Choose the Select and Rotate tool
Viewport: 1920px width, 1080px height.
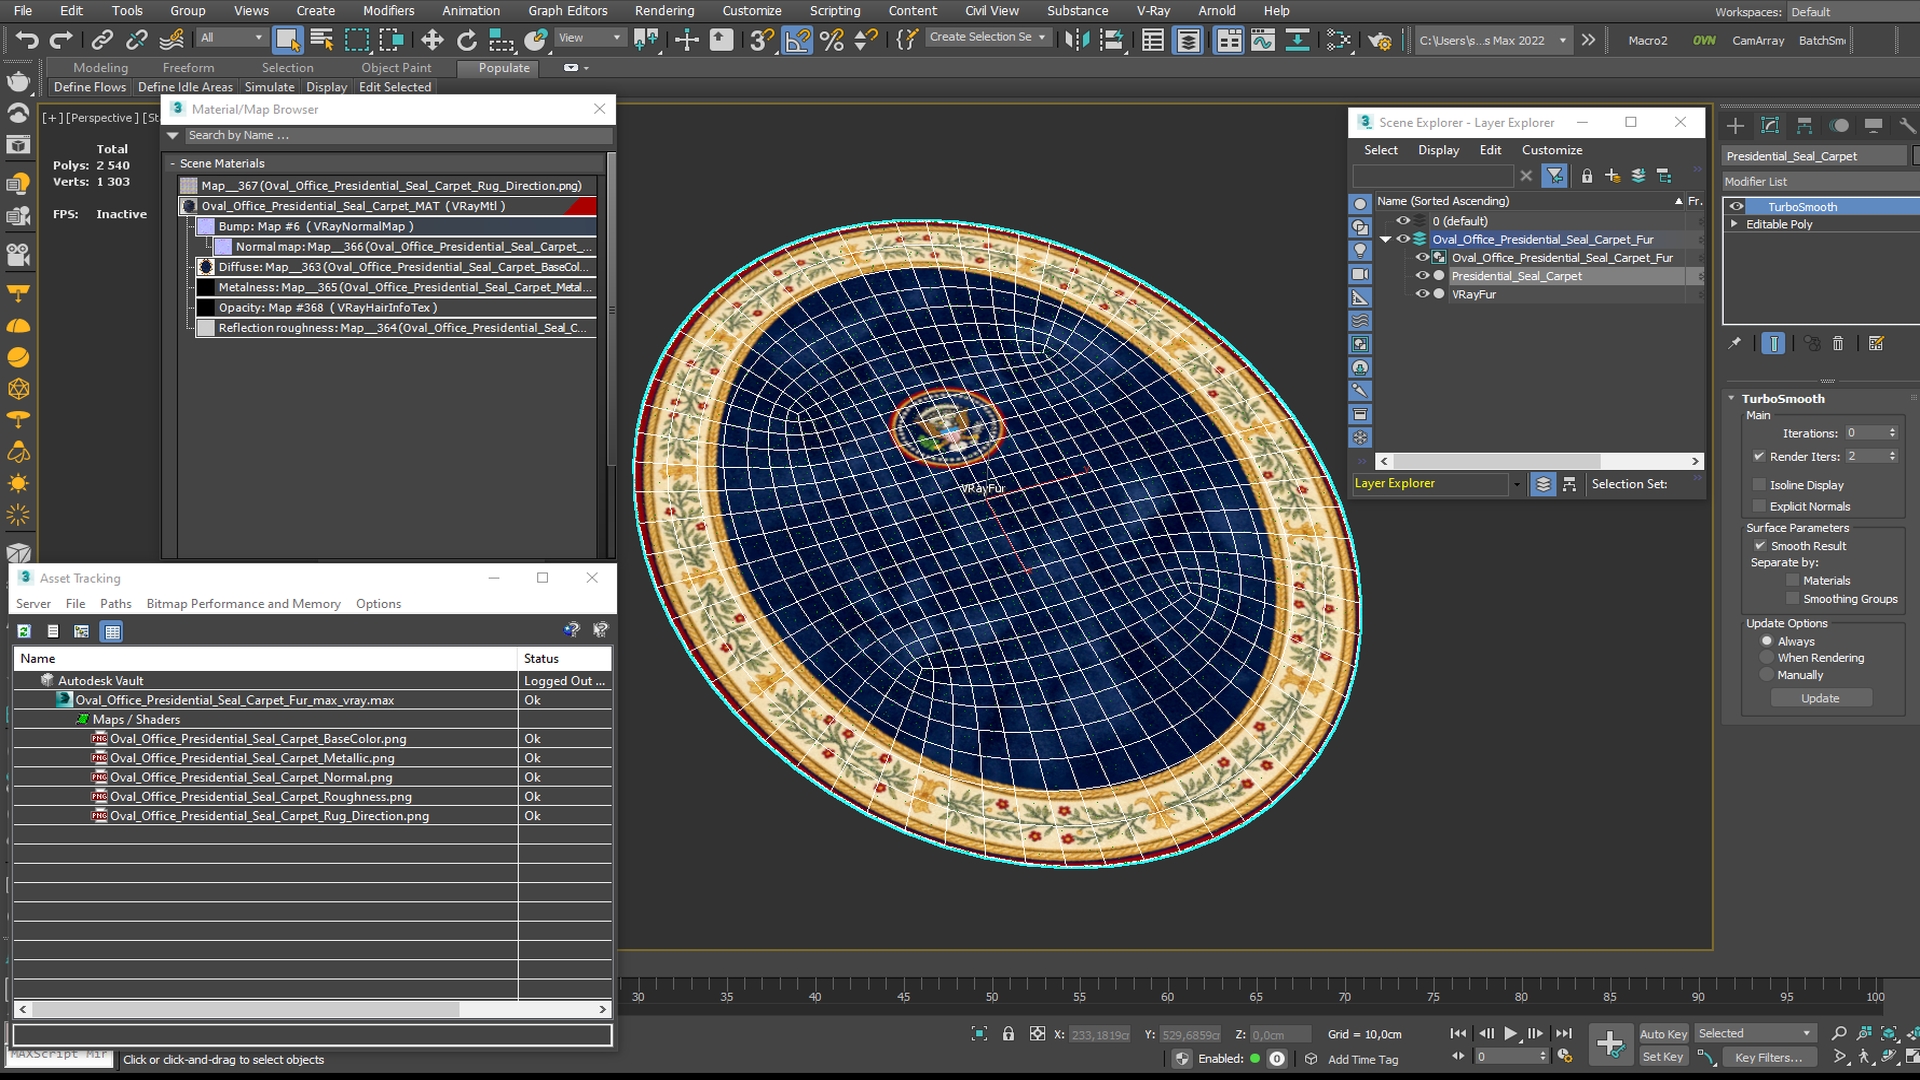click(x=467, y=40)
